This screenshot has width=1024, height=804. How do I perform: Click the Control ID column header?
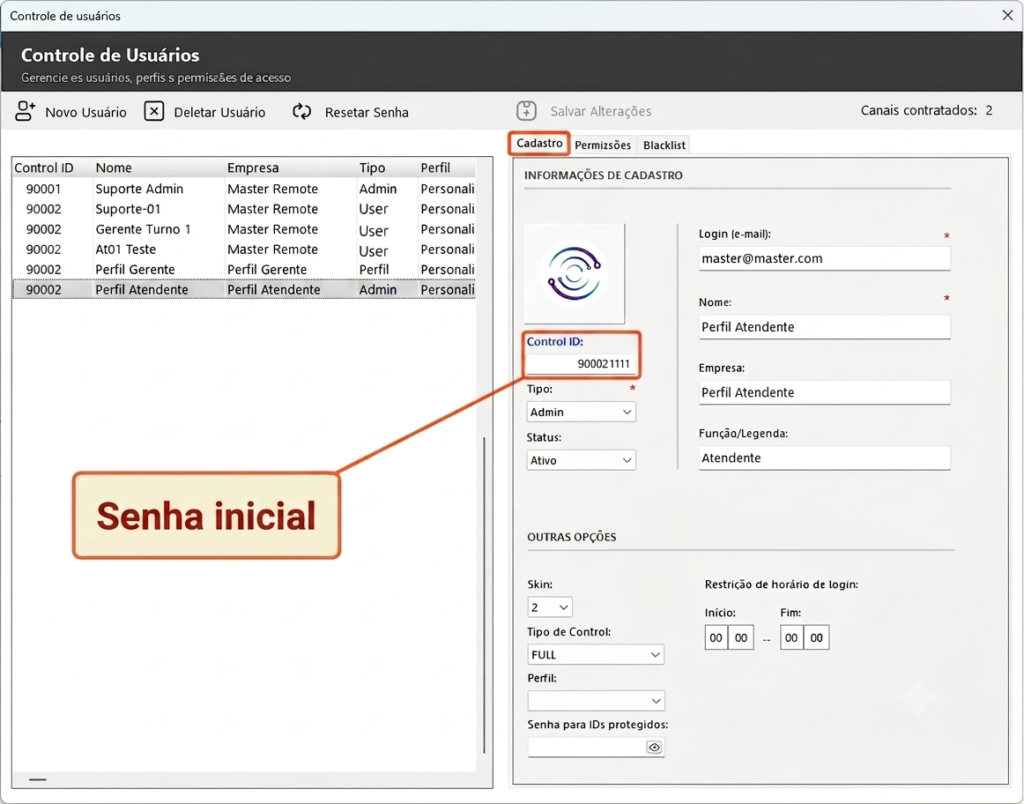click(44, 168)
